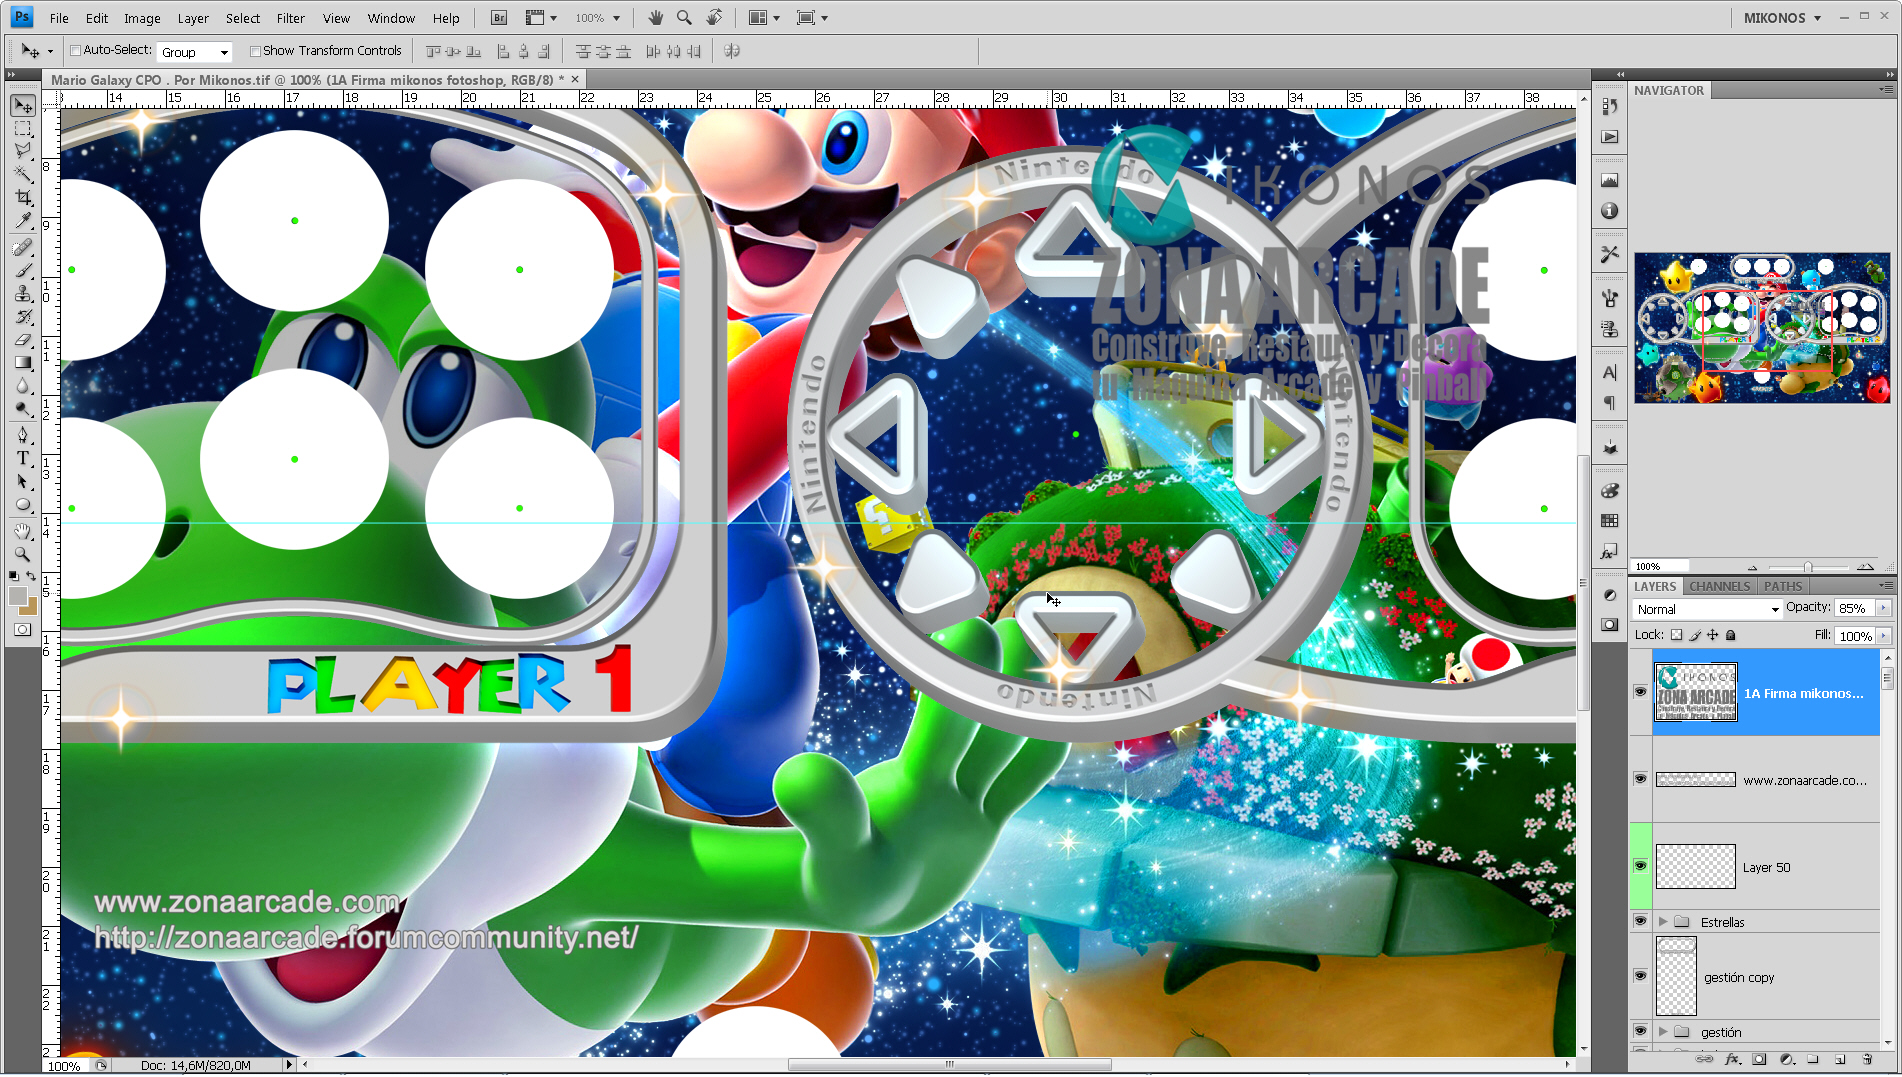Select the Healing Brush tool
This screenshot has height=1077, width=1902.
(23, 247)
